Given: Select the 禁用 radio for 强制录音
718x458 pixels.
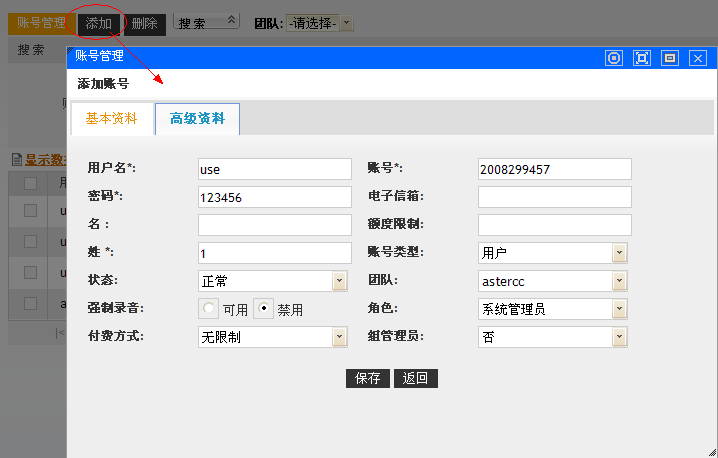Looking at the screenshot, I should [x=263, y=309].
